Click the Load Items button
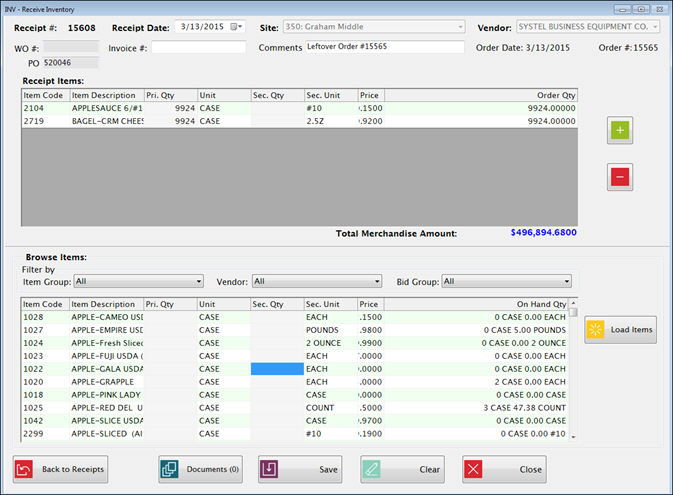Viewport: 673px width, 495px height. (620, 330)
